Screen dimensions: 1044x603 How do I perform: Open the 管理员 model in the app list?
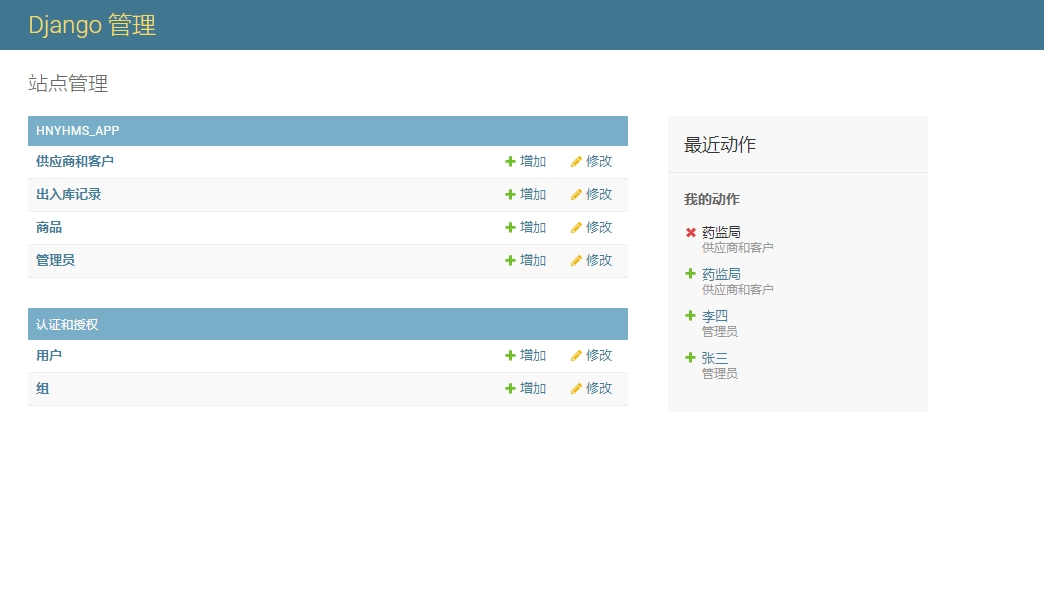tap(55, 260)
